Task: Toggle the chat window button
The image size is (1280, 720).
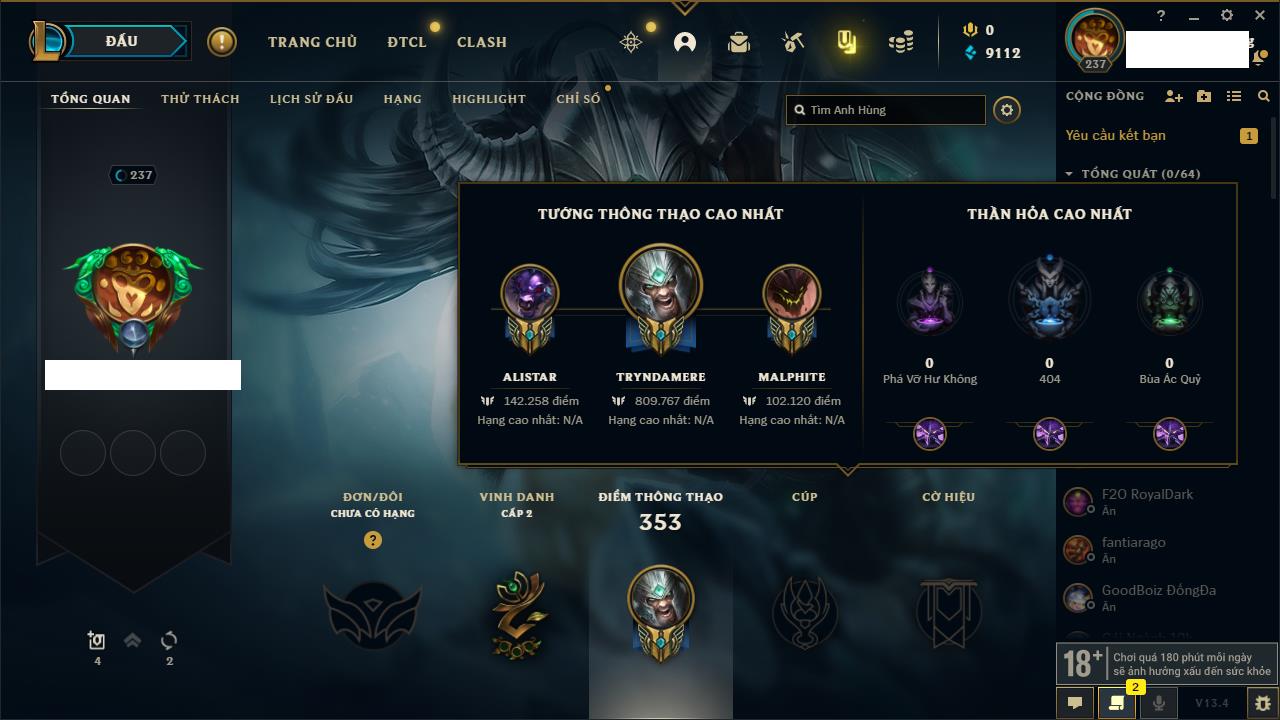Action: tap(1075, 703)
